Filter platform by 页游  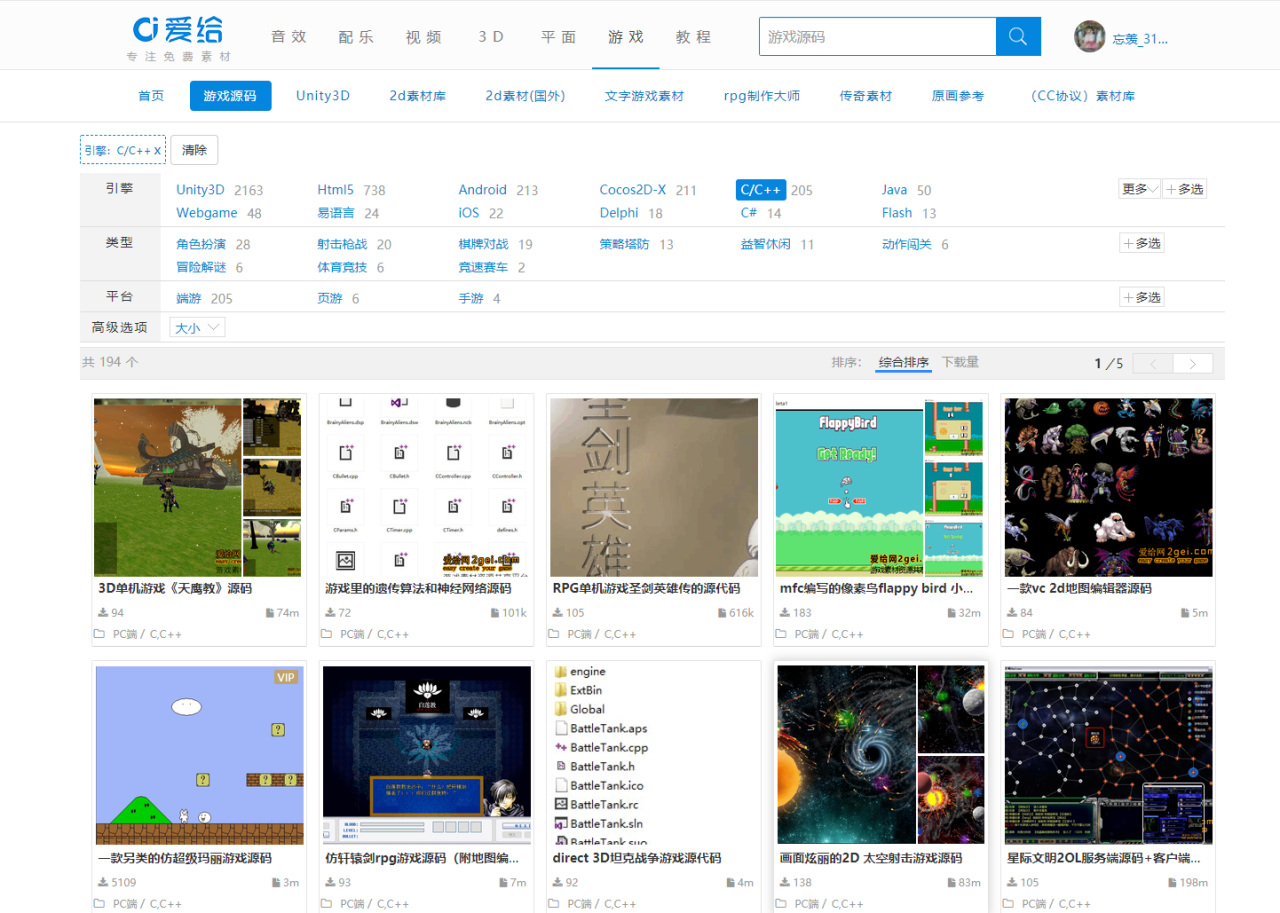point(330,298)
